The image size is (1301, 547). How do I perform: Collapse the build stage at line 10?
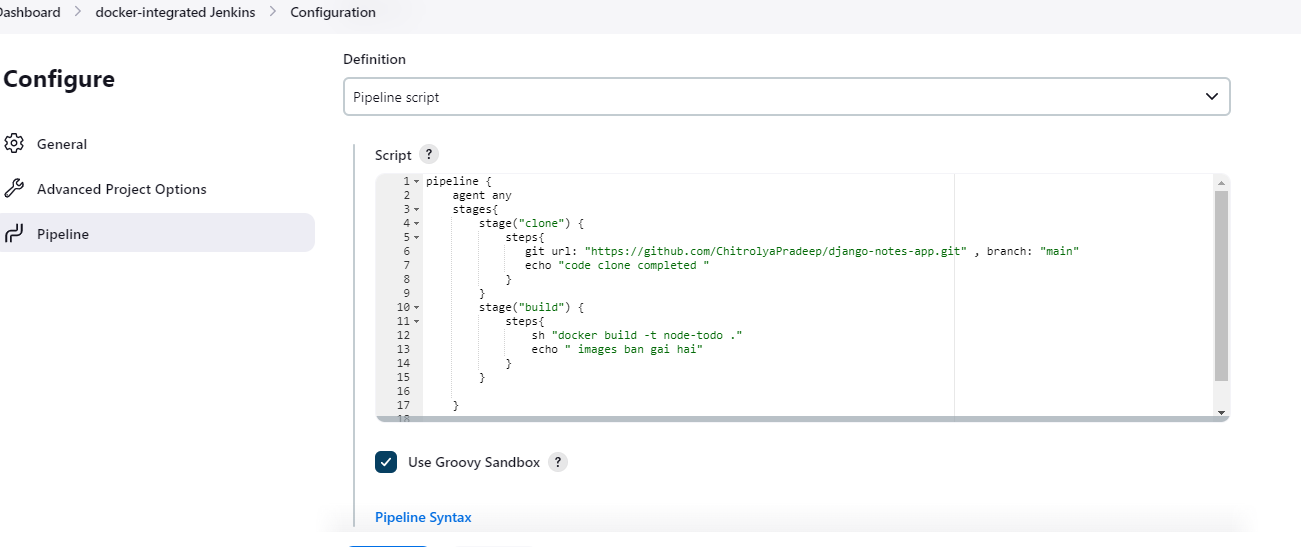tap(416, 307)
